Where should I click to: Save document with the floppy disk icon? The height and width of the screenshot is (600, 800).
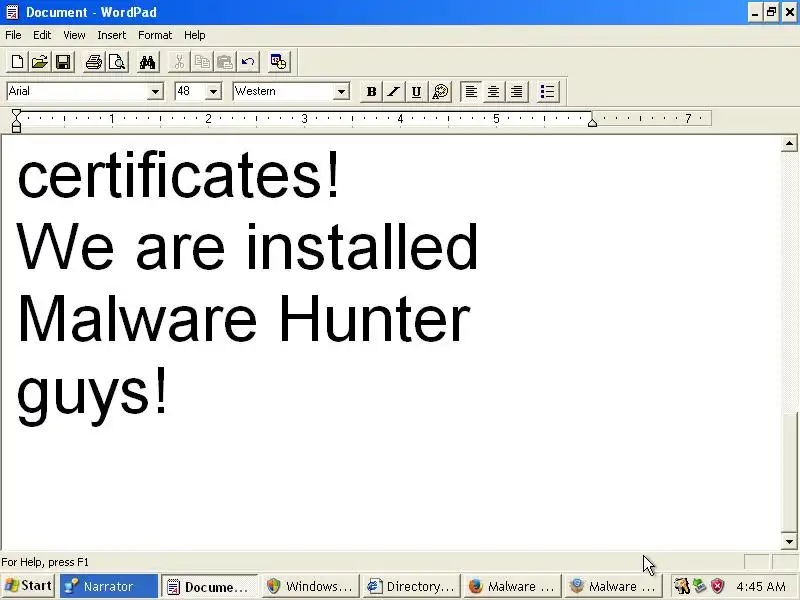point(63,62)
